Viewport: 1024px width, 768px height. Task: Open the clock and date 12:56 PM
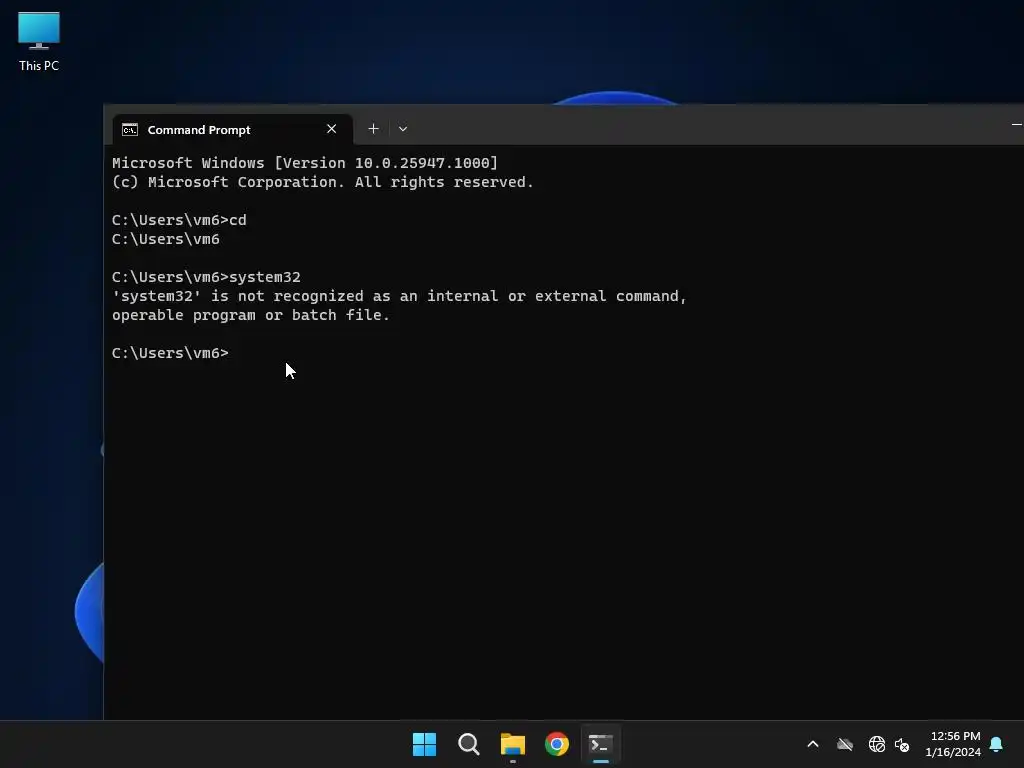point(953,744)
